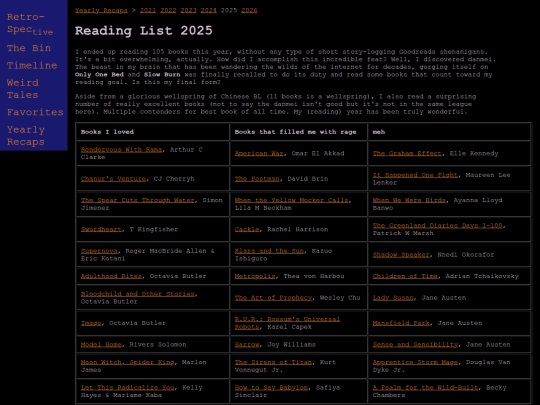The height and width of the screenshot is (405, 540).
Task: Click the bold 'Slow Burn' text
Action: point(162,75)
